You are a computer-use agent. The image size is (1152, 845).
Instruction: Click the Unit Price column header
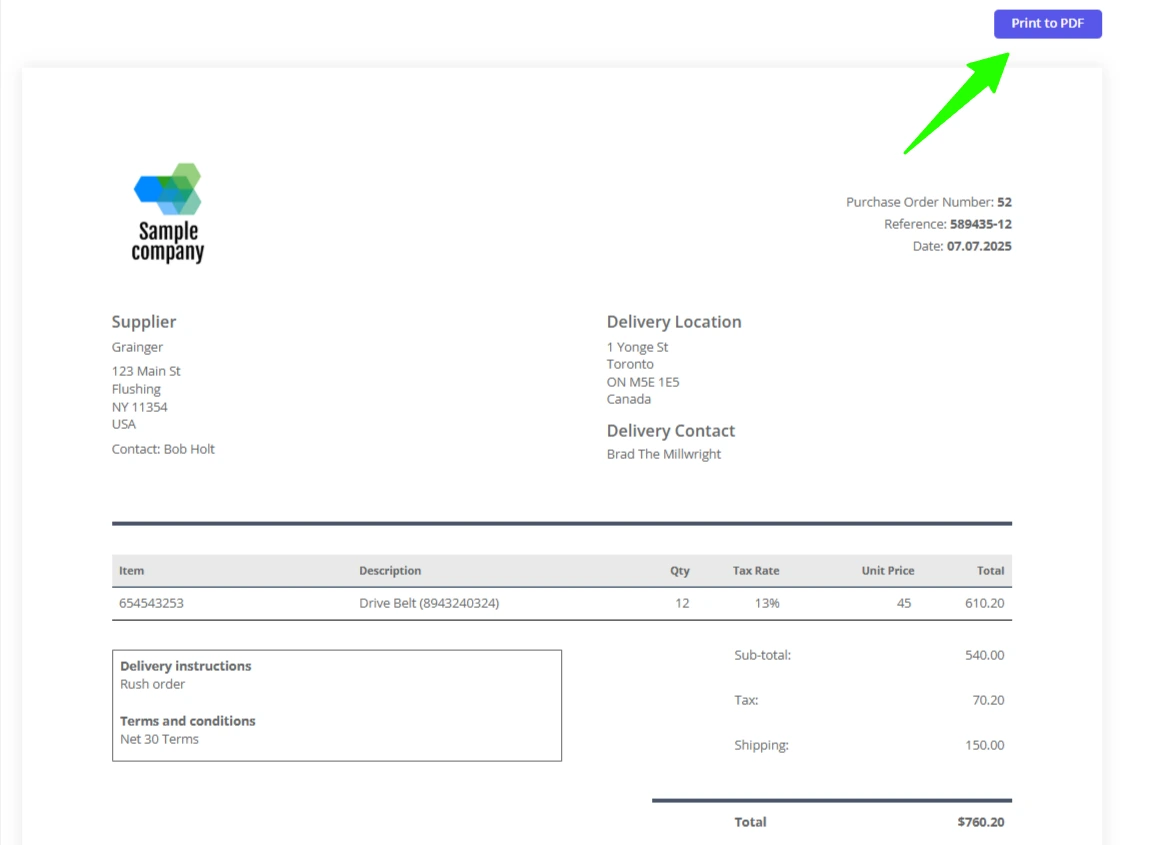pyautogui.click(x=888, y=571)
